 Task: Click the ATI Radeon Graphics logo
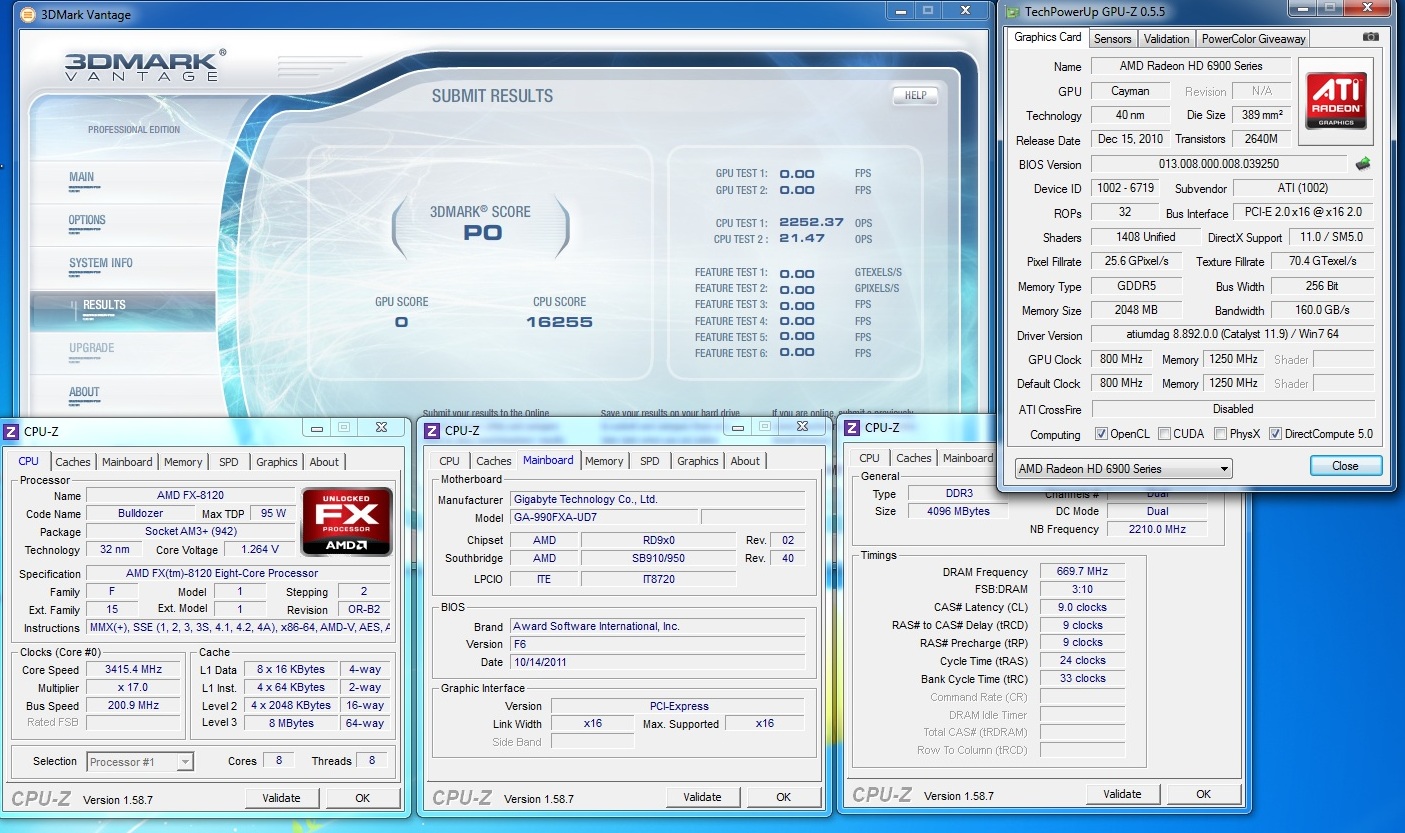pyautogui.click(x=1335, y=100)
